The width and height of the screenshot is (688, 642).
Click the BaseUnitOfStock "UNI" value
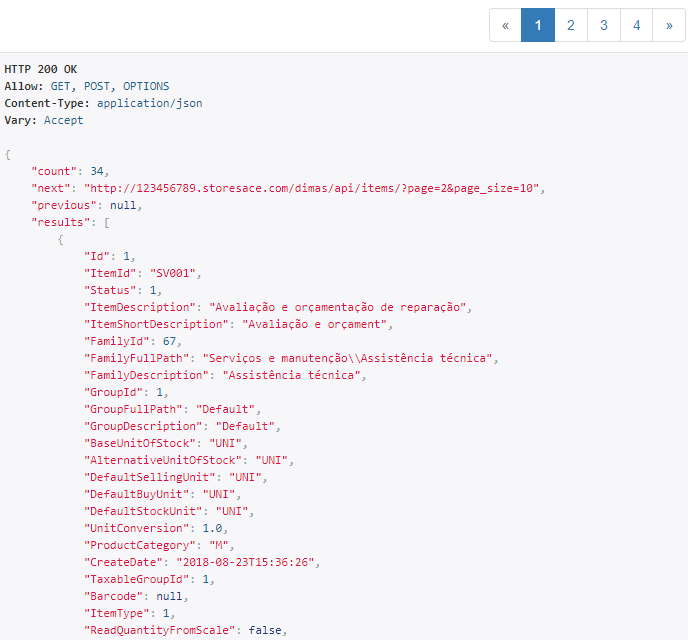tap(226, 443)
